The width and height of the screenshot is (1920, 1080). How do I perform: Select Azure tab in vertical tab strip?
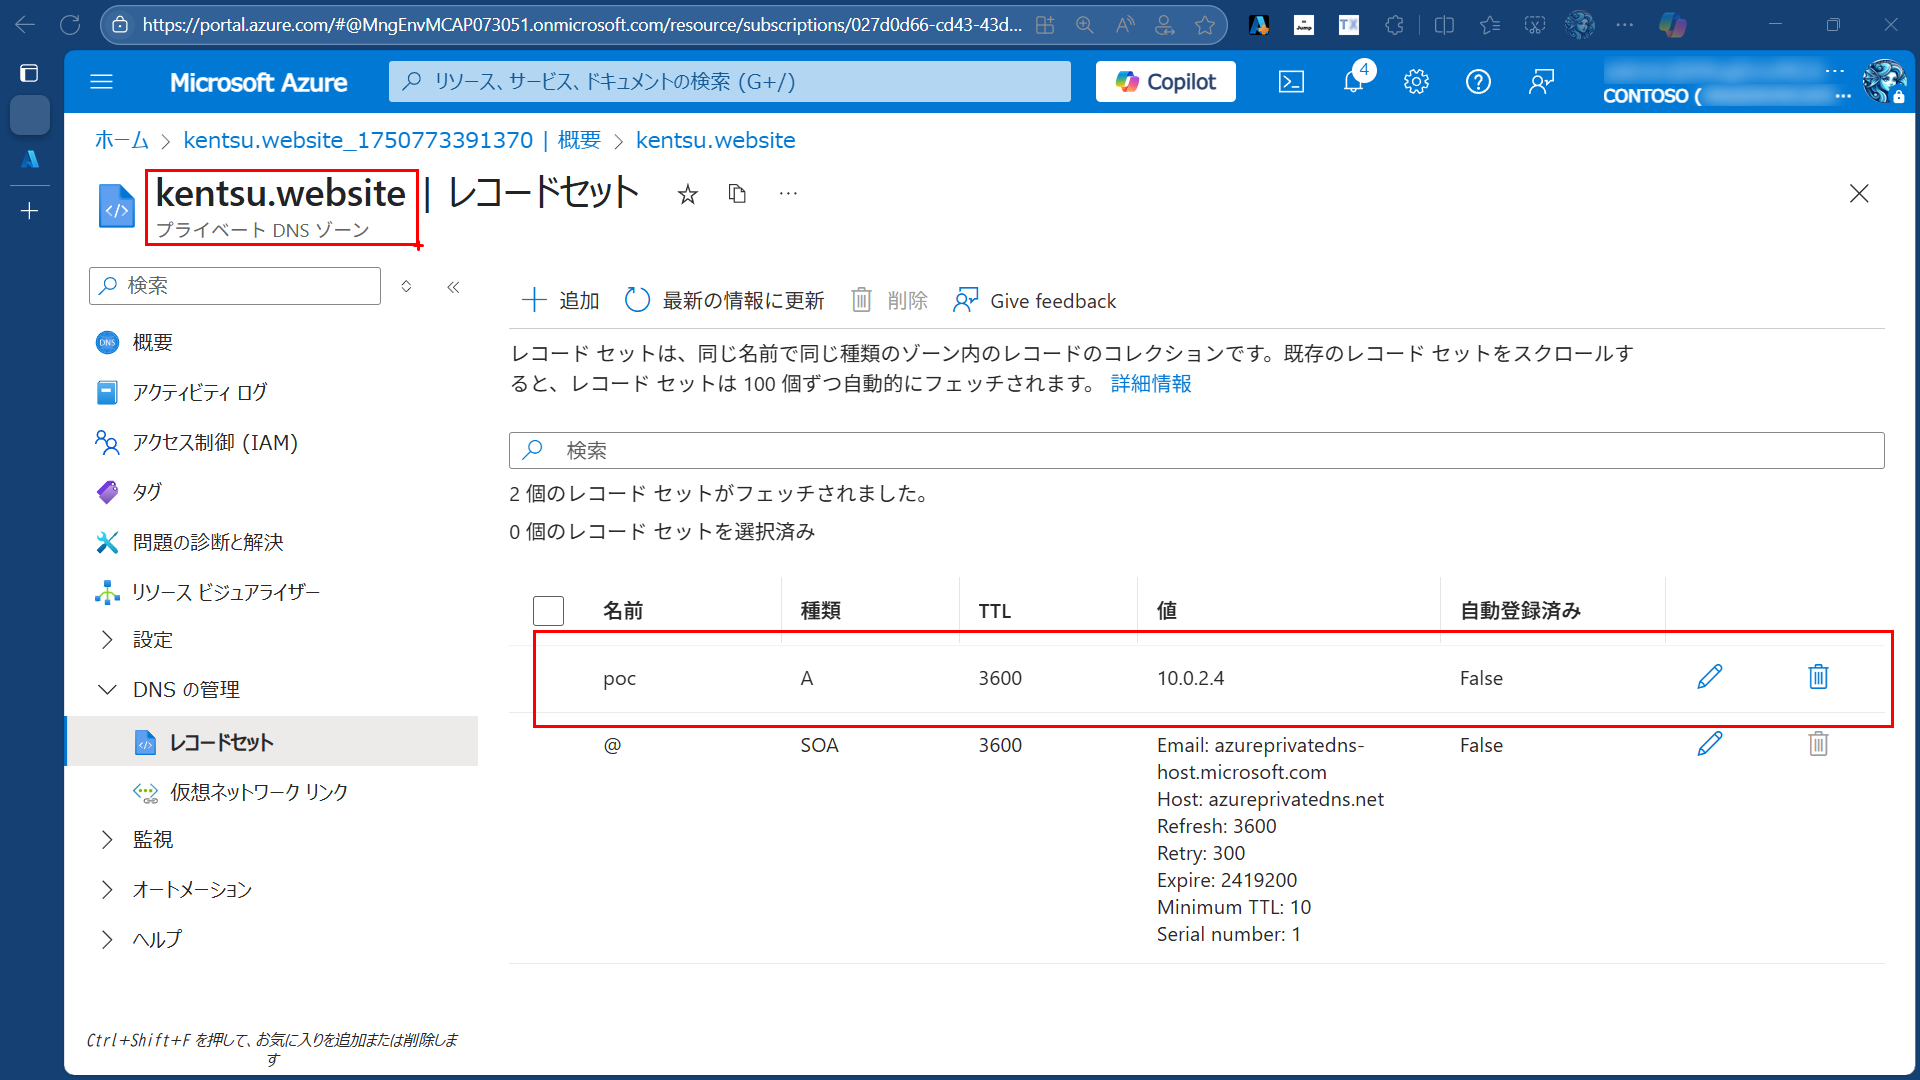tap(29, 159)
